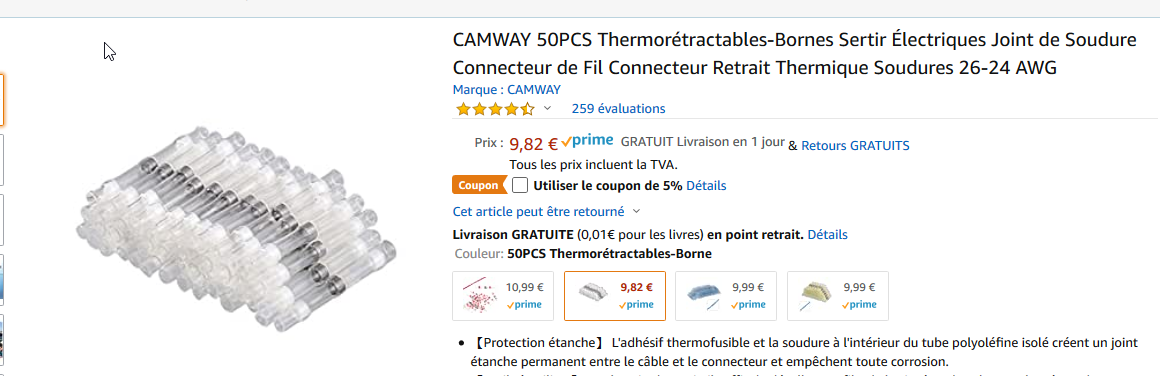Select the first highlighted thumbnail in left strip
Screen dimensions: 1160x376
click(x=2, y=99)
